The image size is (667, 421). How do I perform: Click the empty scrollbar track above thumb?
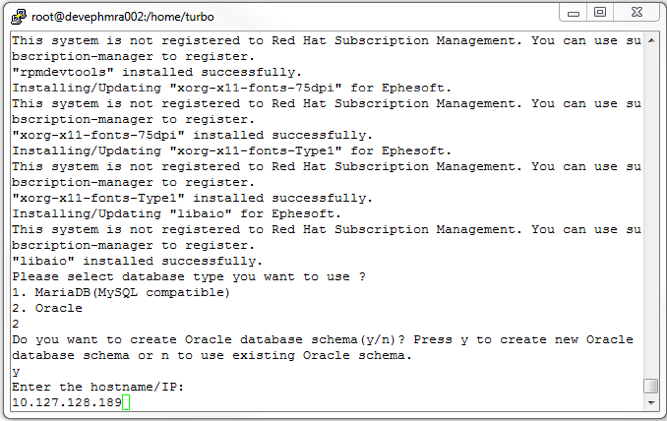[x=651, y=200]
